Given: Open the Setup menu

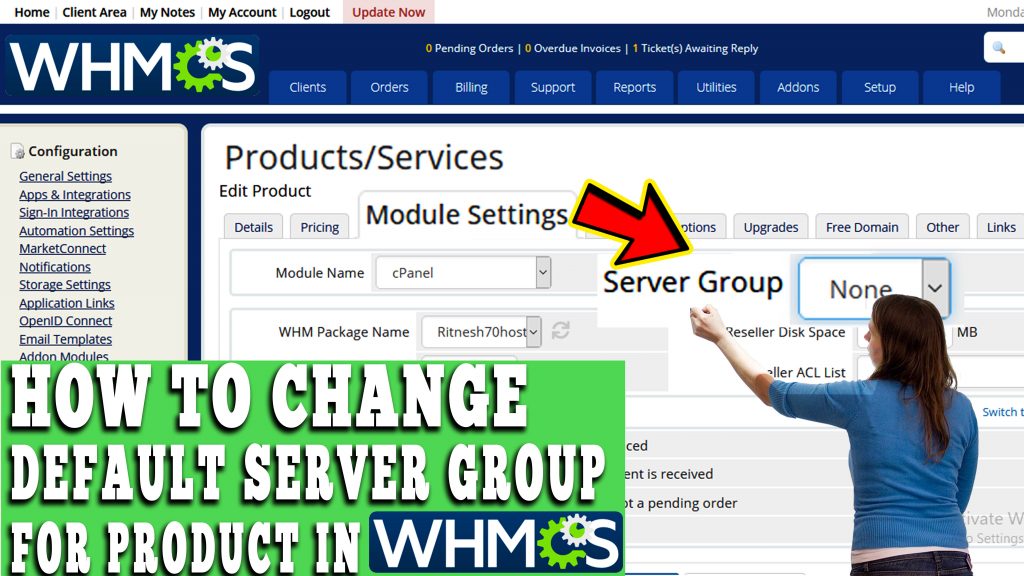Looking at the screenshot, I should tap(879, 87).
